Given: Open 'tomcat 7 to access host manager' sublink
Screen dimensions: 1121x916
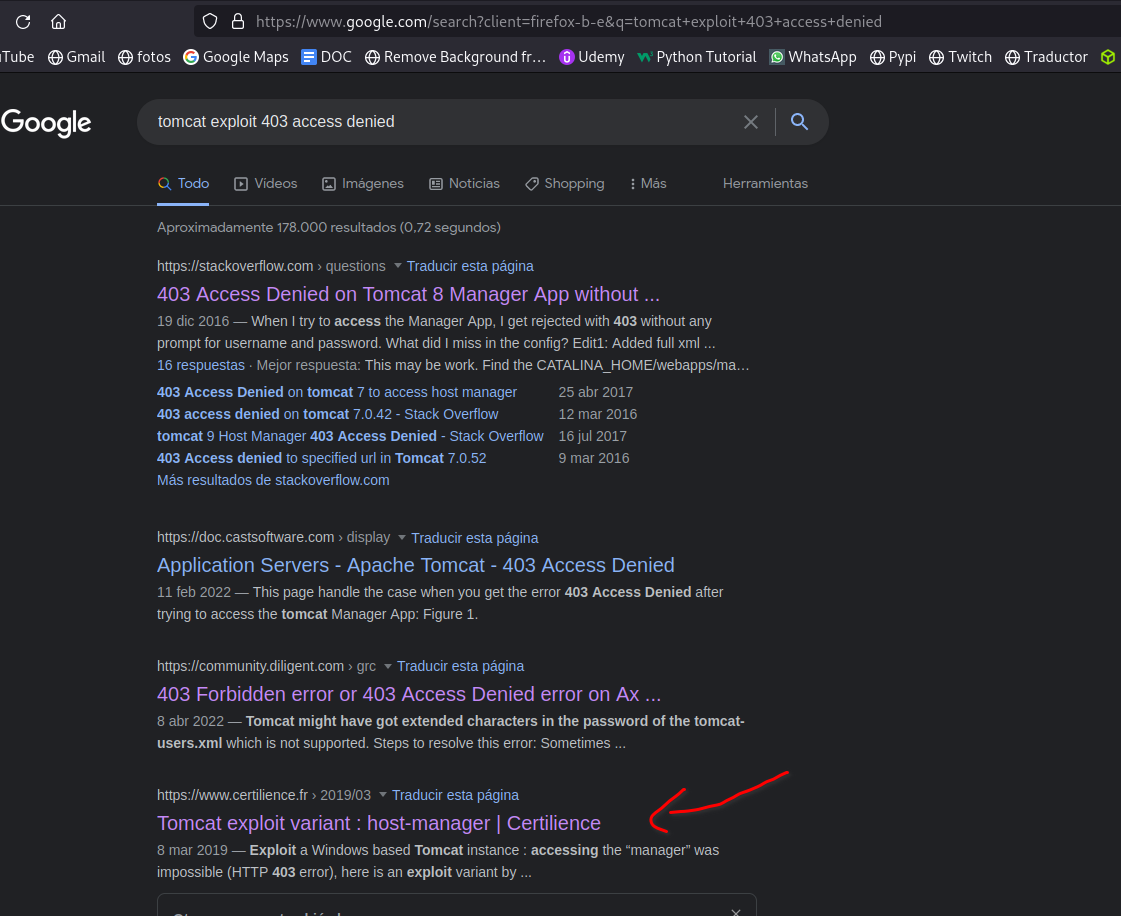Looking at the screenshot, I should pyautogui.click(x=337, y=393).
